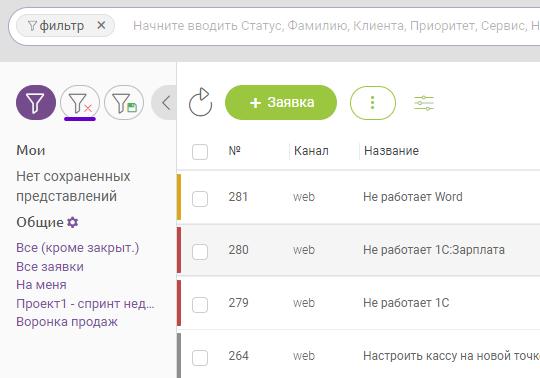Open table column settings sliders icon
This screenshot has height=378, width=540.
click(x=424, y=103)
